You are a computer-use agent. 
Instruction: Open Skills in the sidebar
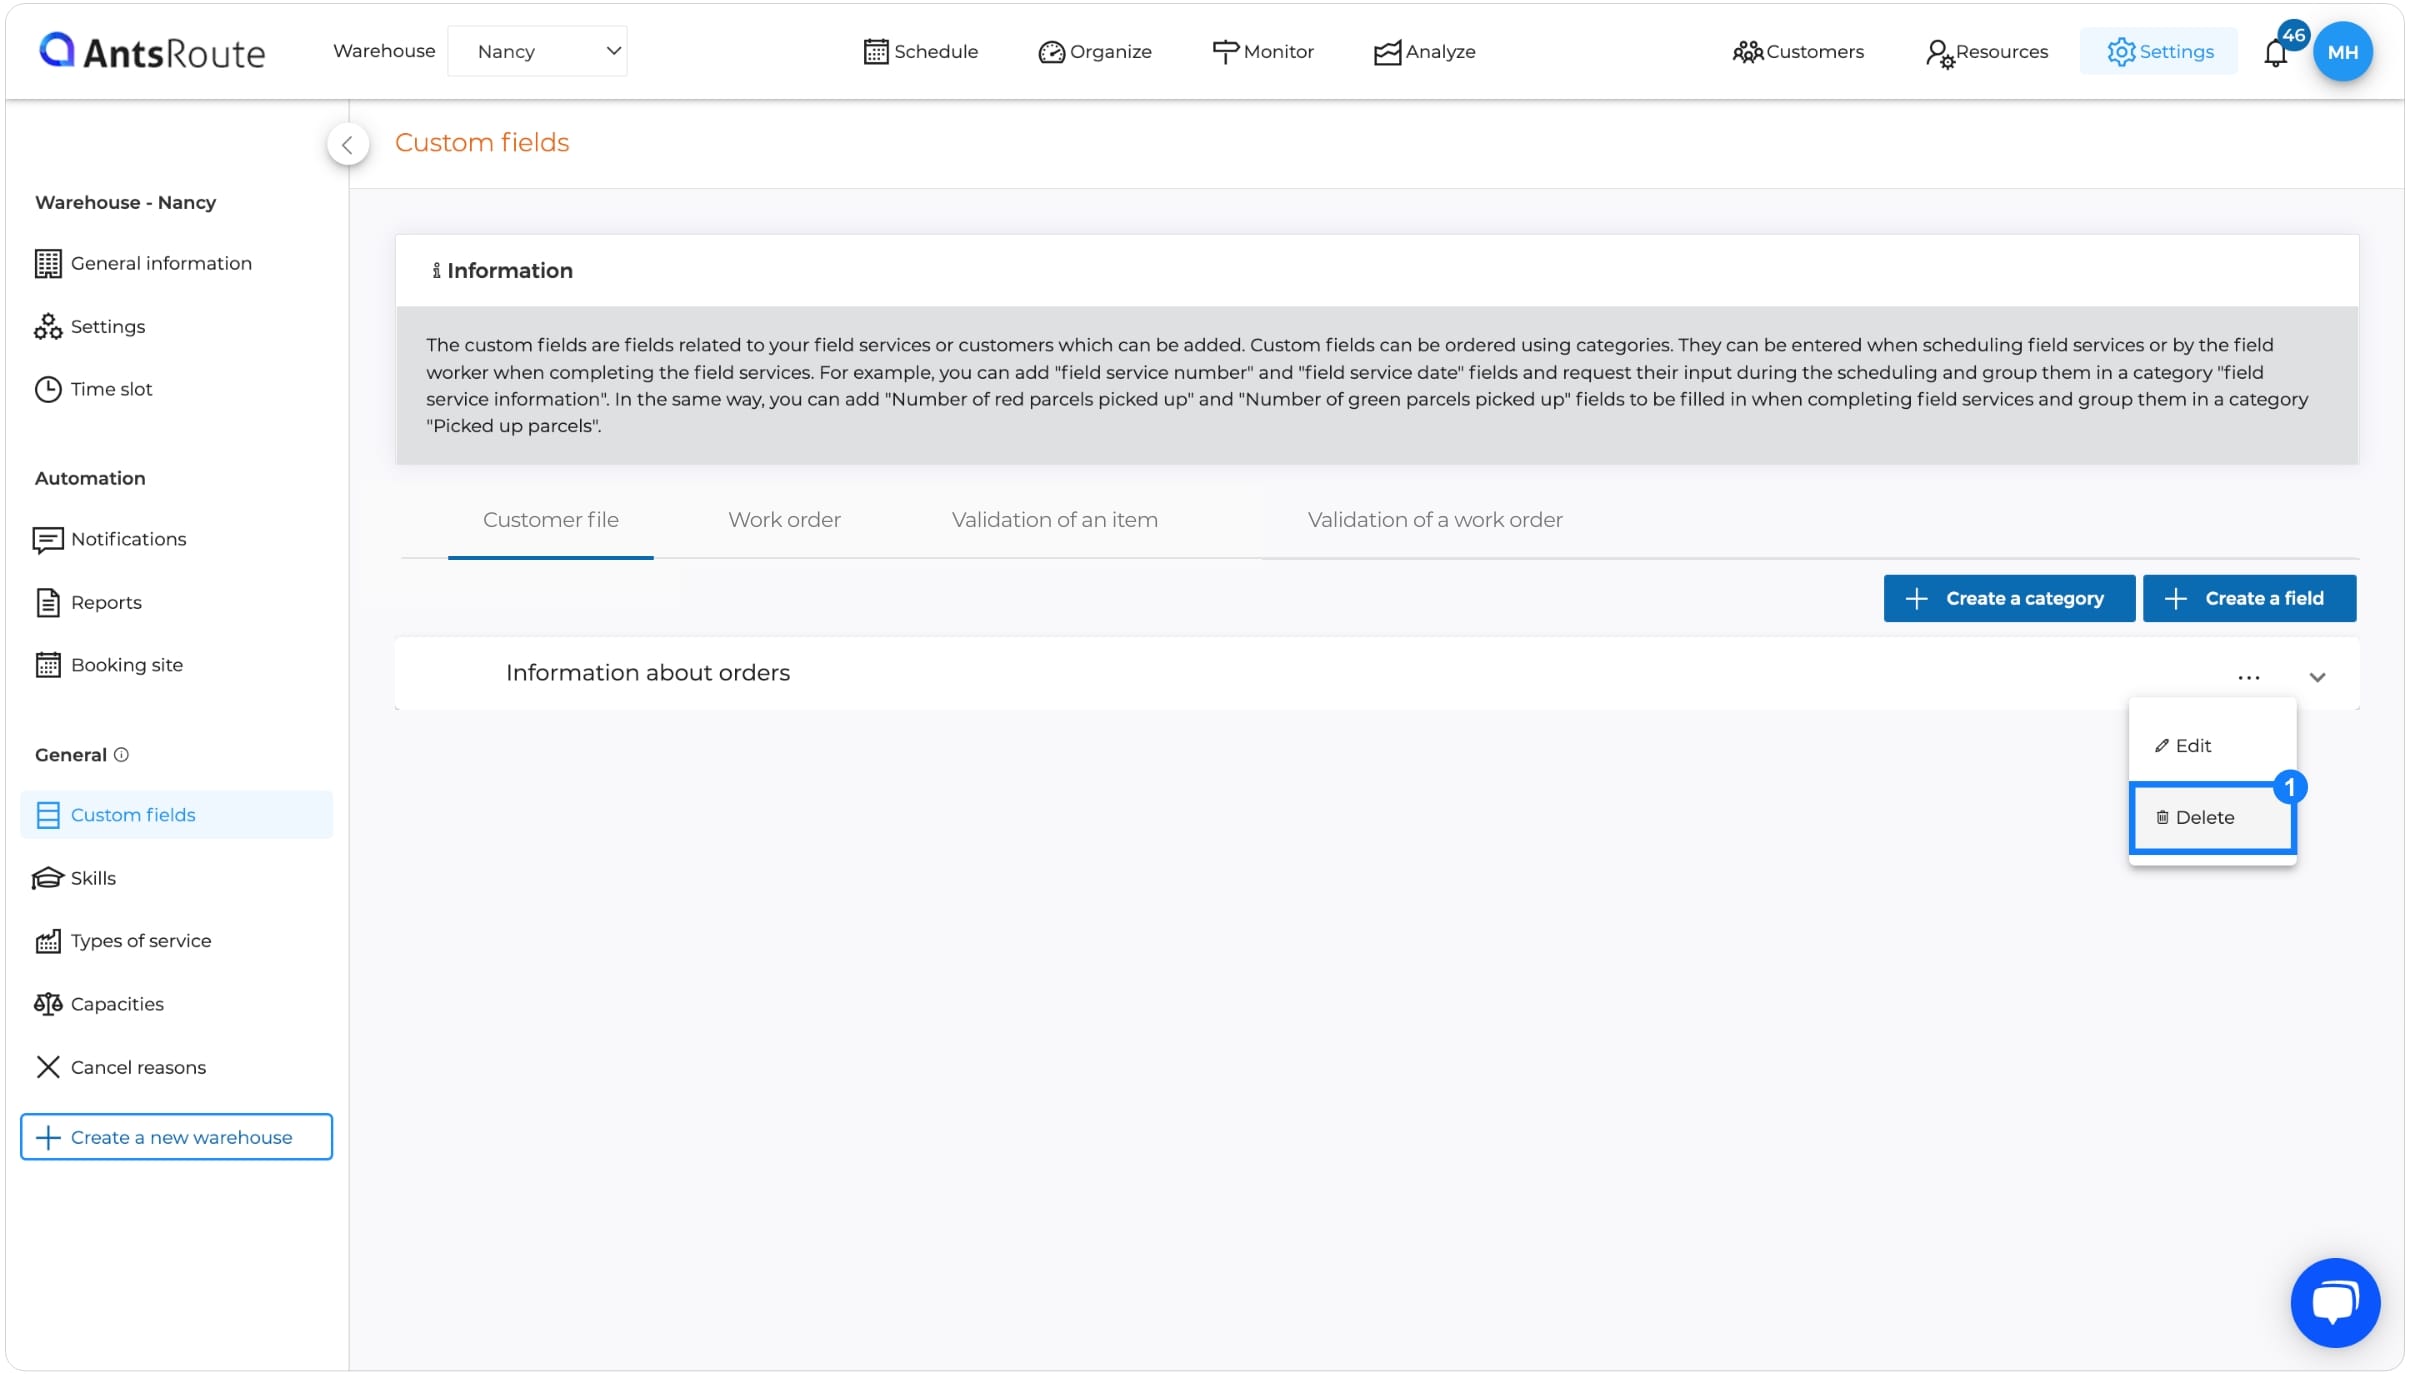[x=75, y=878]
